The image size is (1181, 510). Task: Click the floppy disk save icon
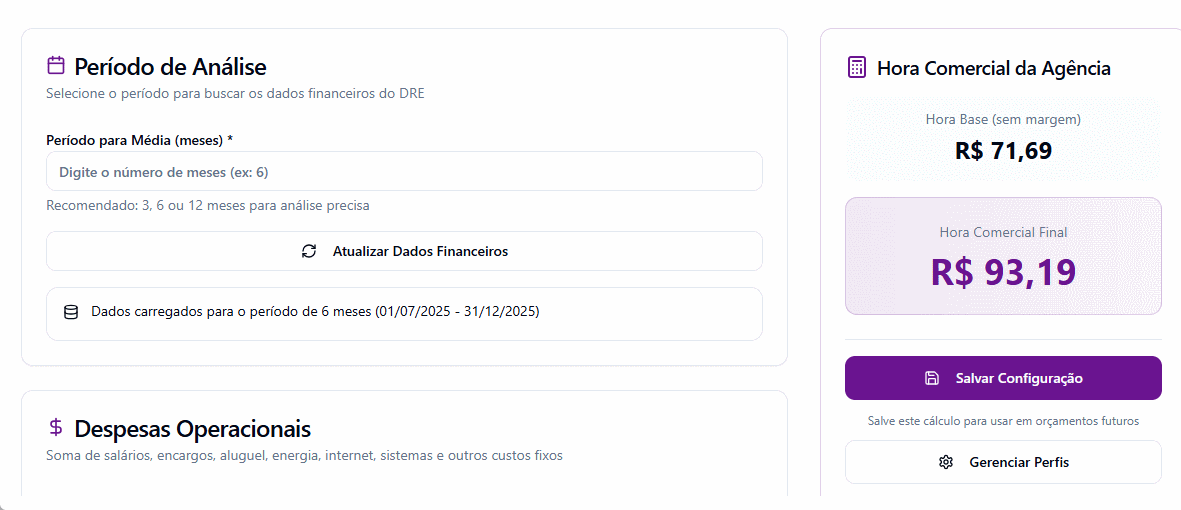tap(932, 378)
